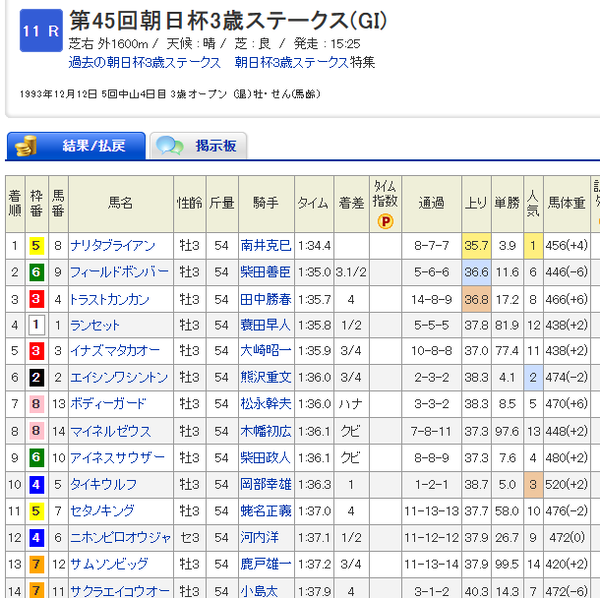Switch to the 掲示板 tab

coord(198,145)
